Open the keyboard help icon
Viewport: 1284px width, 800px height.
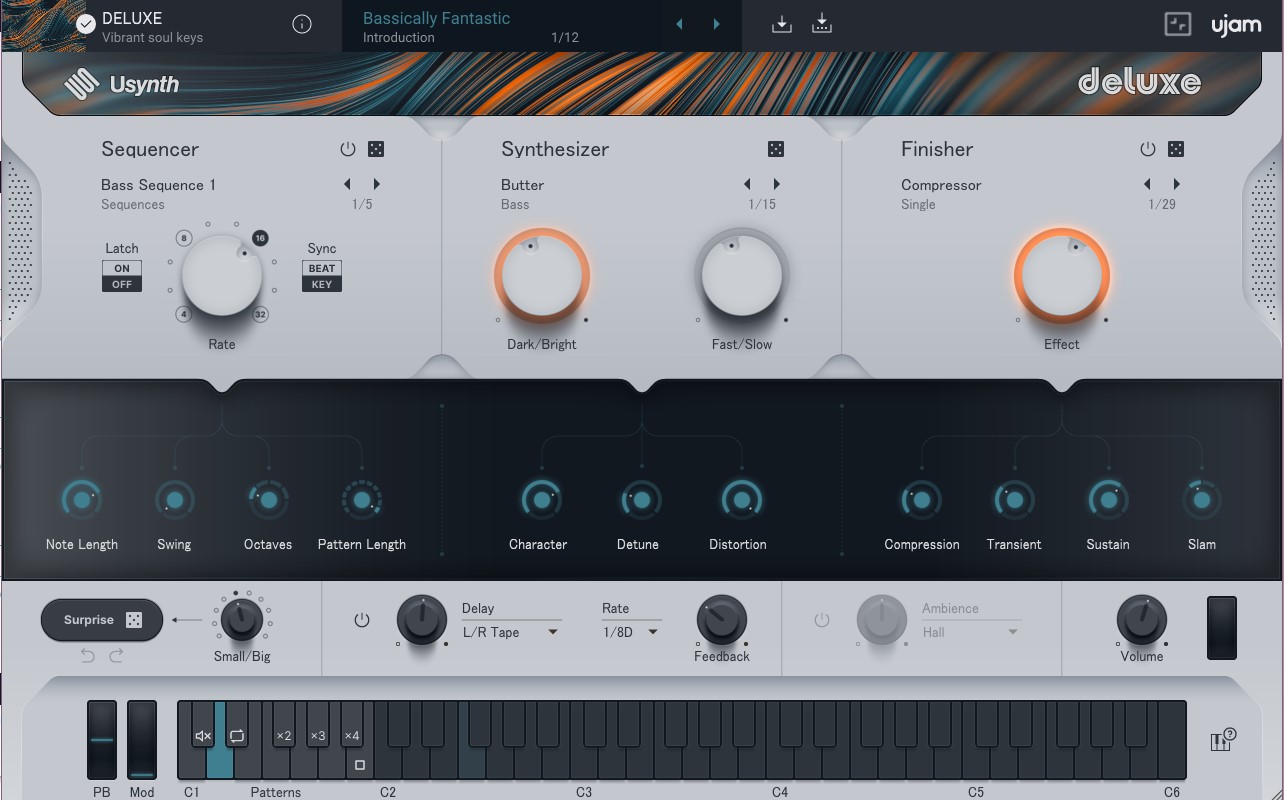[x=1223, y=740]
